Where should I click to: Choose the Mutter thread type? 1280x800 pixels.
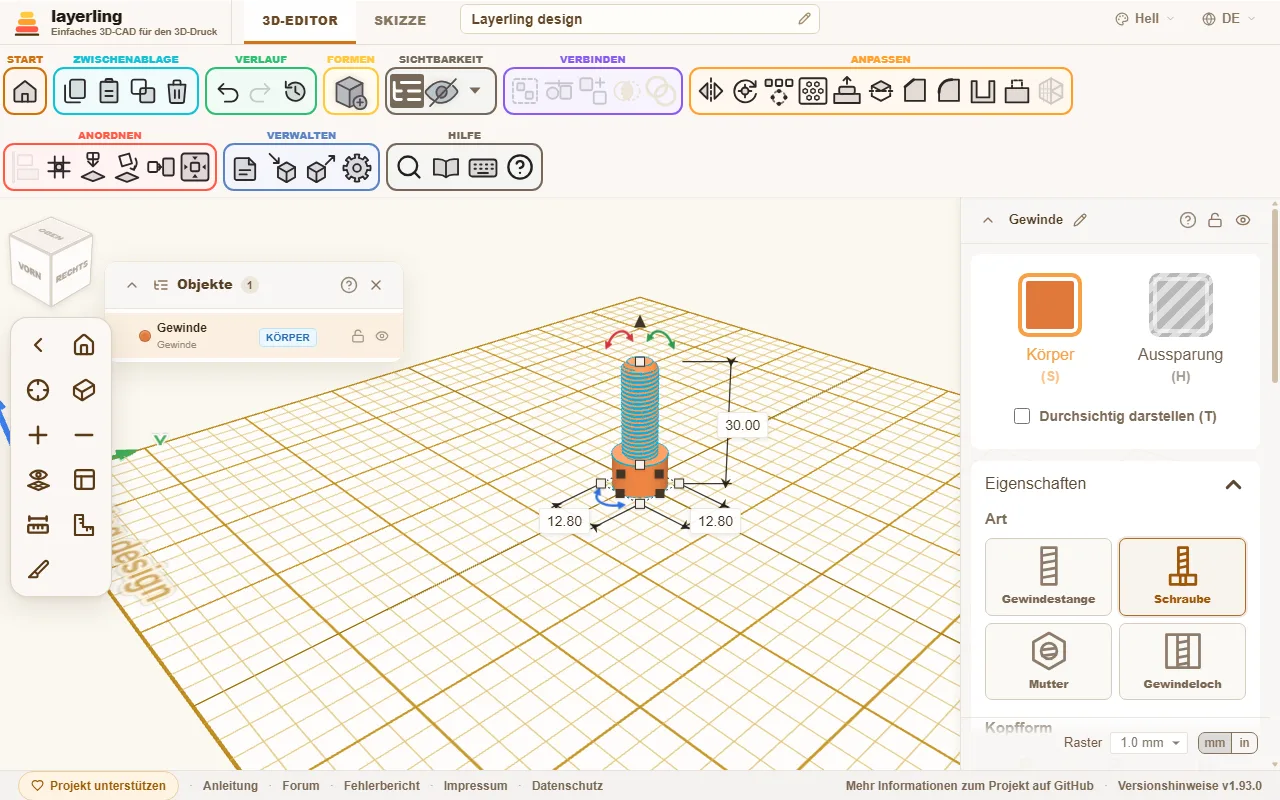point(1048,661)
